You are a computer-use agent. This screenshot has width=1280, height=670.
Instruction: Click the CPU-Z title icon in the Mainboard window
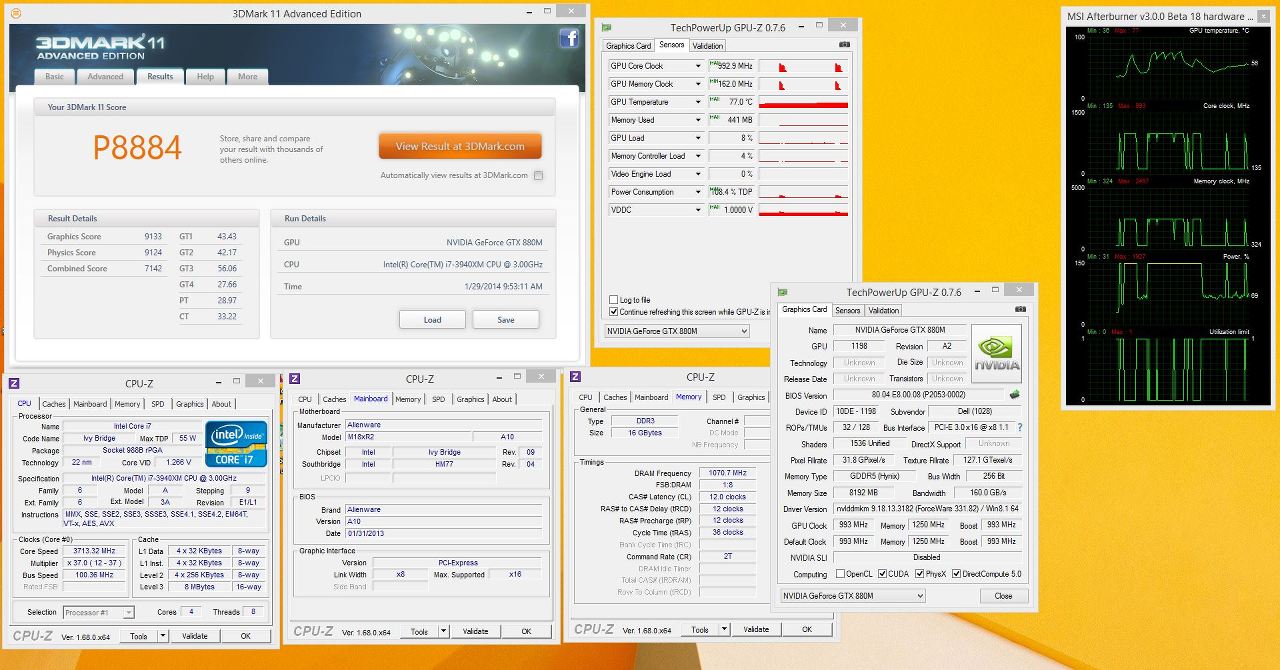(x=295, y=378)
